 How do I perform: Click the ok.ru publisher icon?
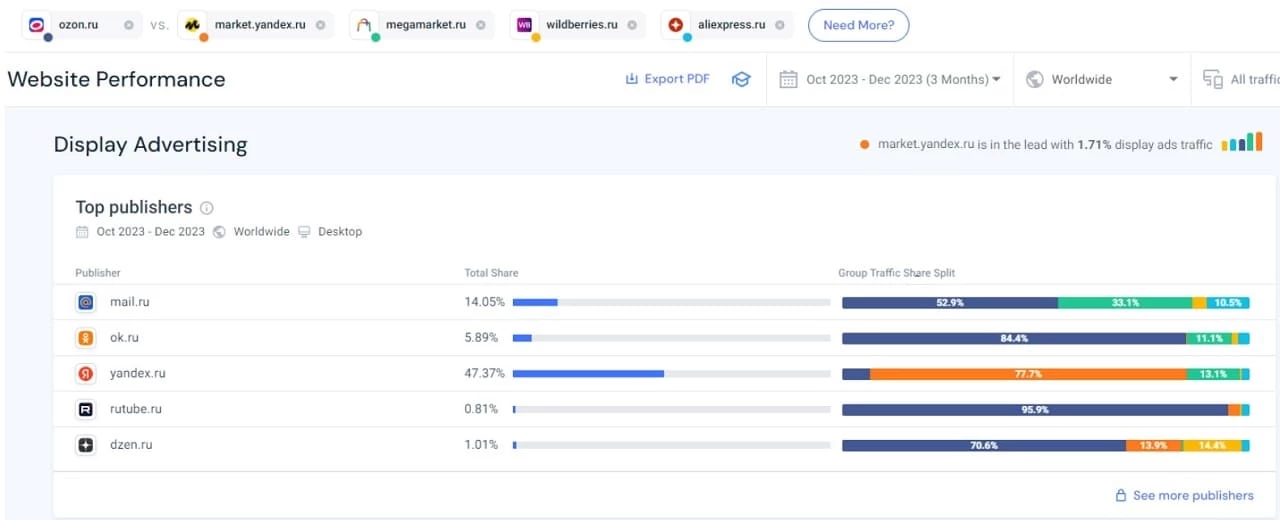coord(86,338)
